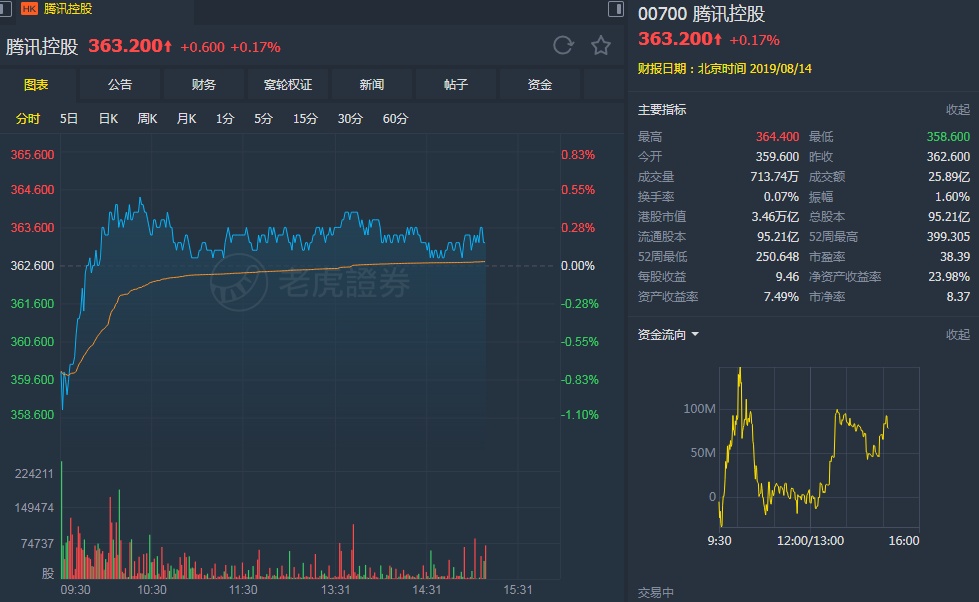Refresh the stock quote data

[x=563, y=45]
